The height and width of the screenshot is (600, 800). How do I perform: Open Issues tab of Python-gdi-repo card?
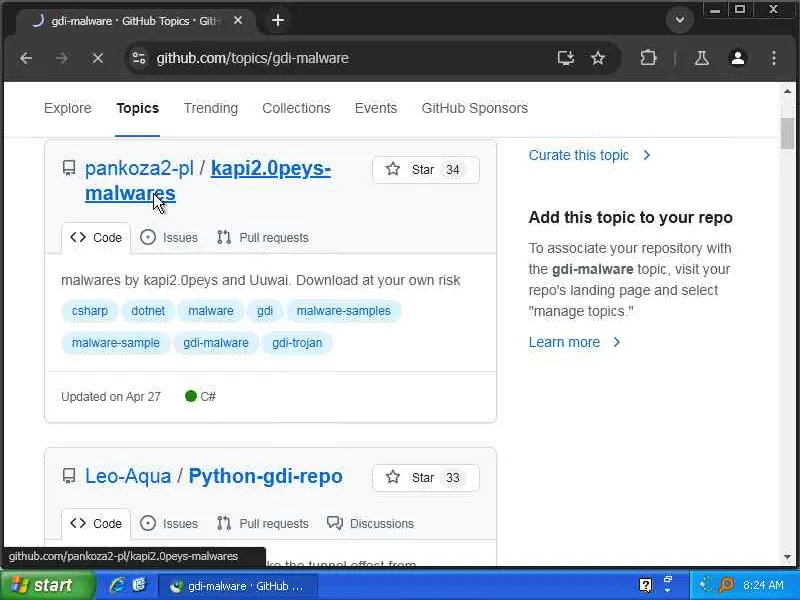(x=169, y=523)
